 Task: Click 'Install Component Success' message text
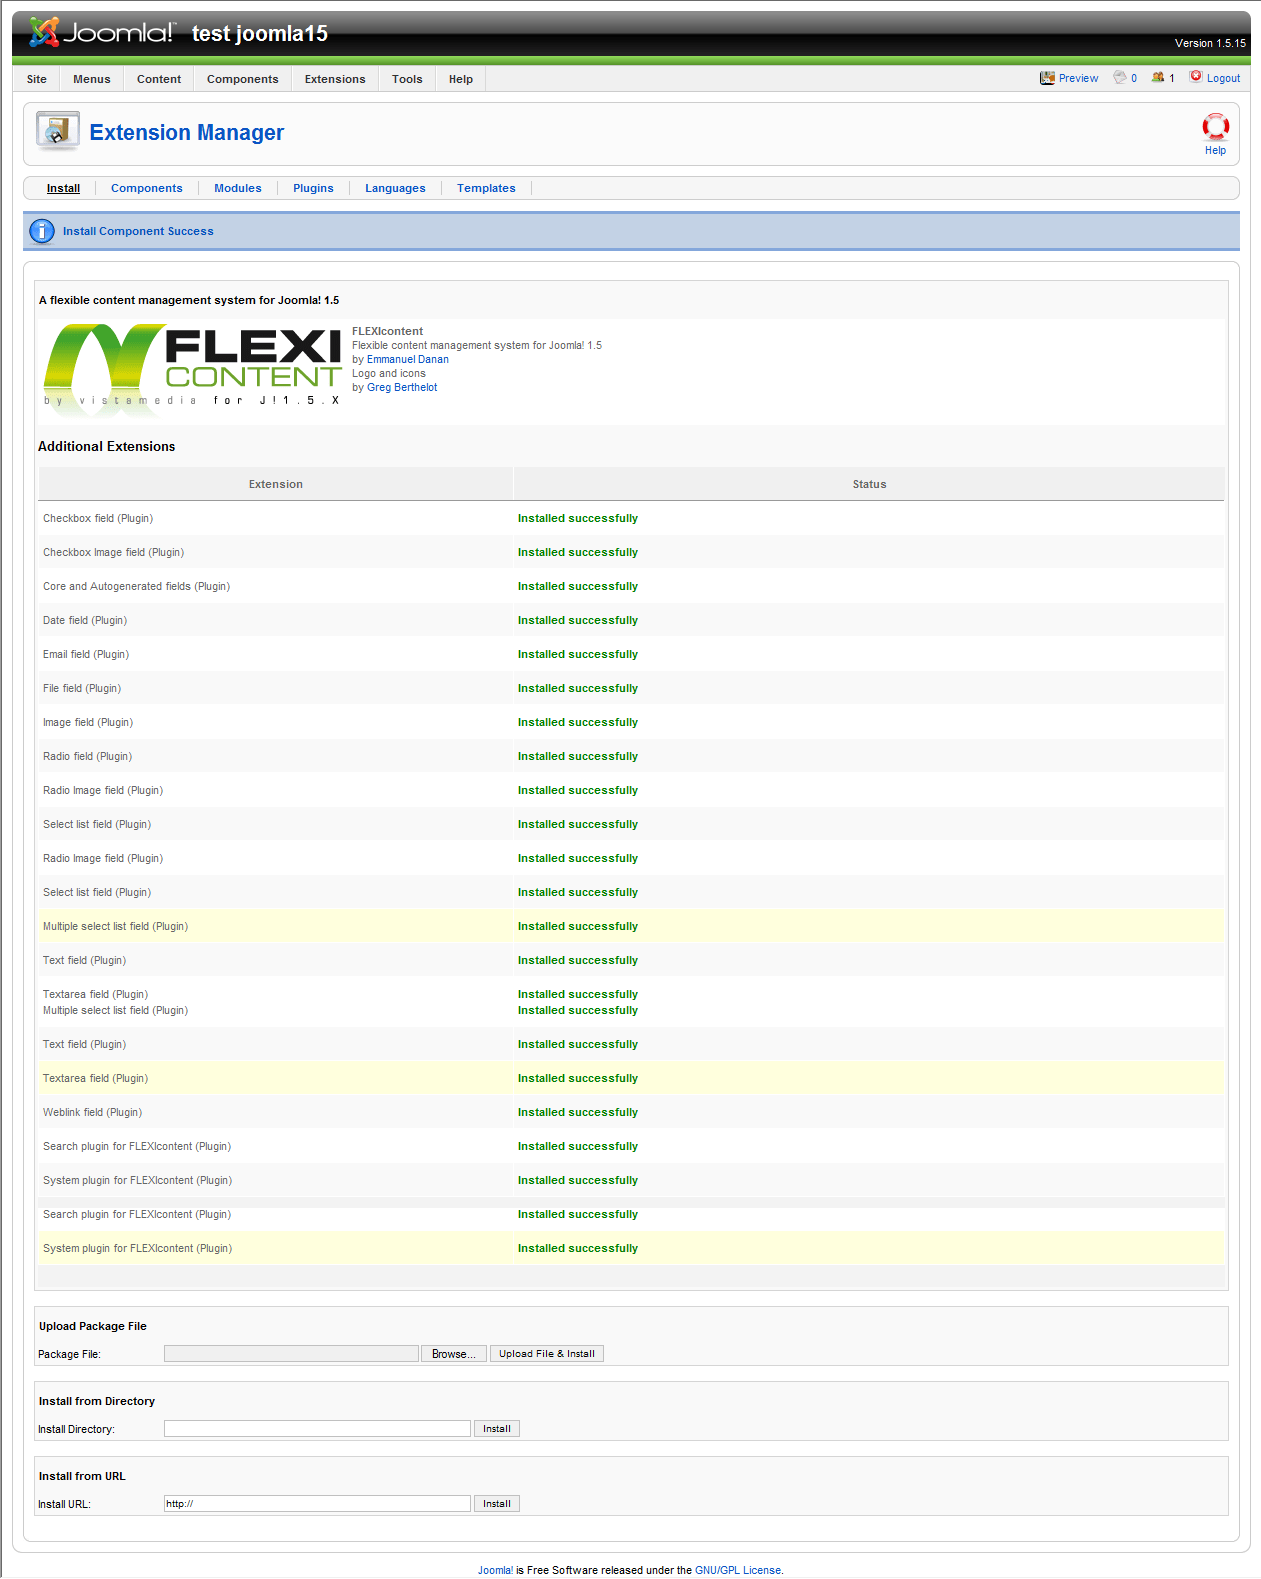tap(138, 231)
